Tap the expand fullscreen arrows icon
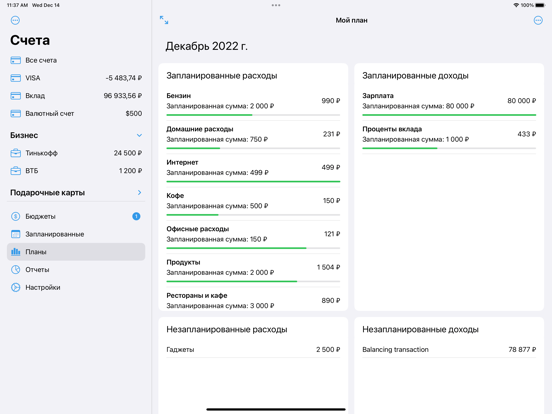The width and height of the screenshot is (552, 414). (164, 20)
